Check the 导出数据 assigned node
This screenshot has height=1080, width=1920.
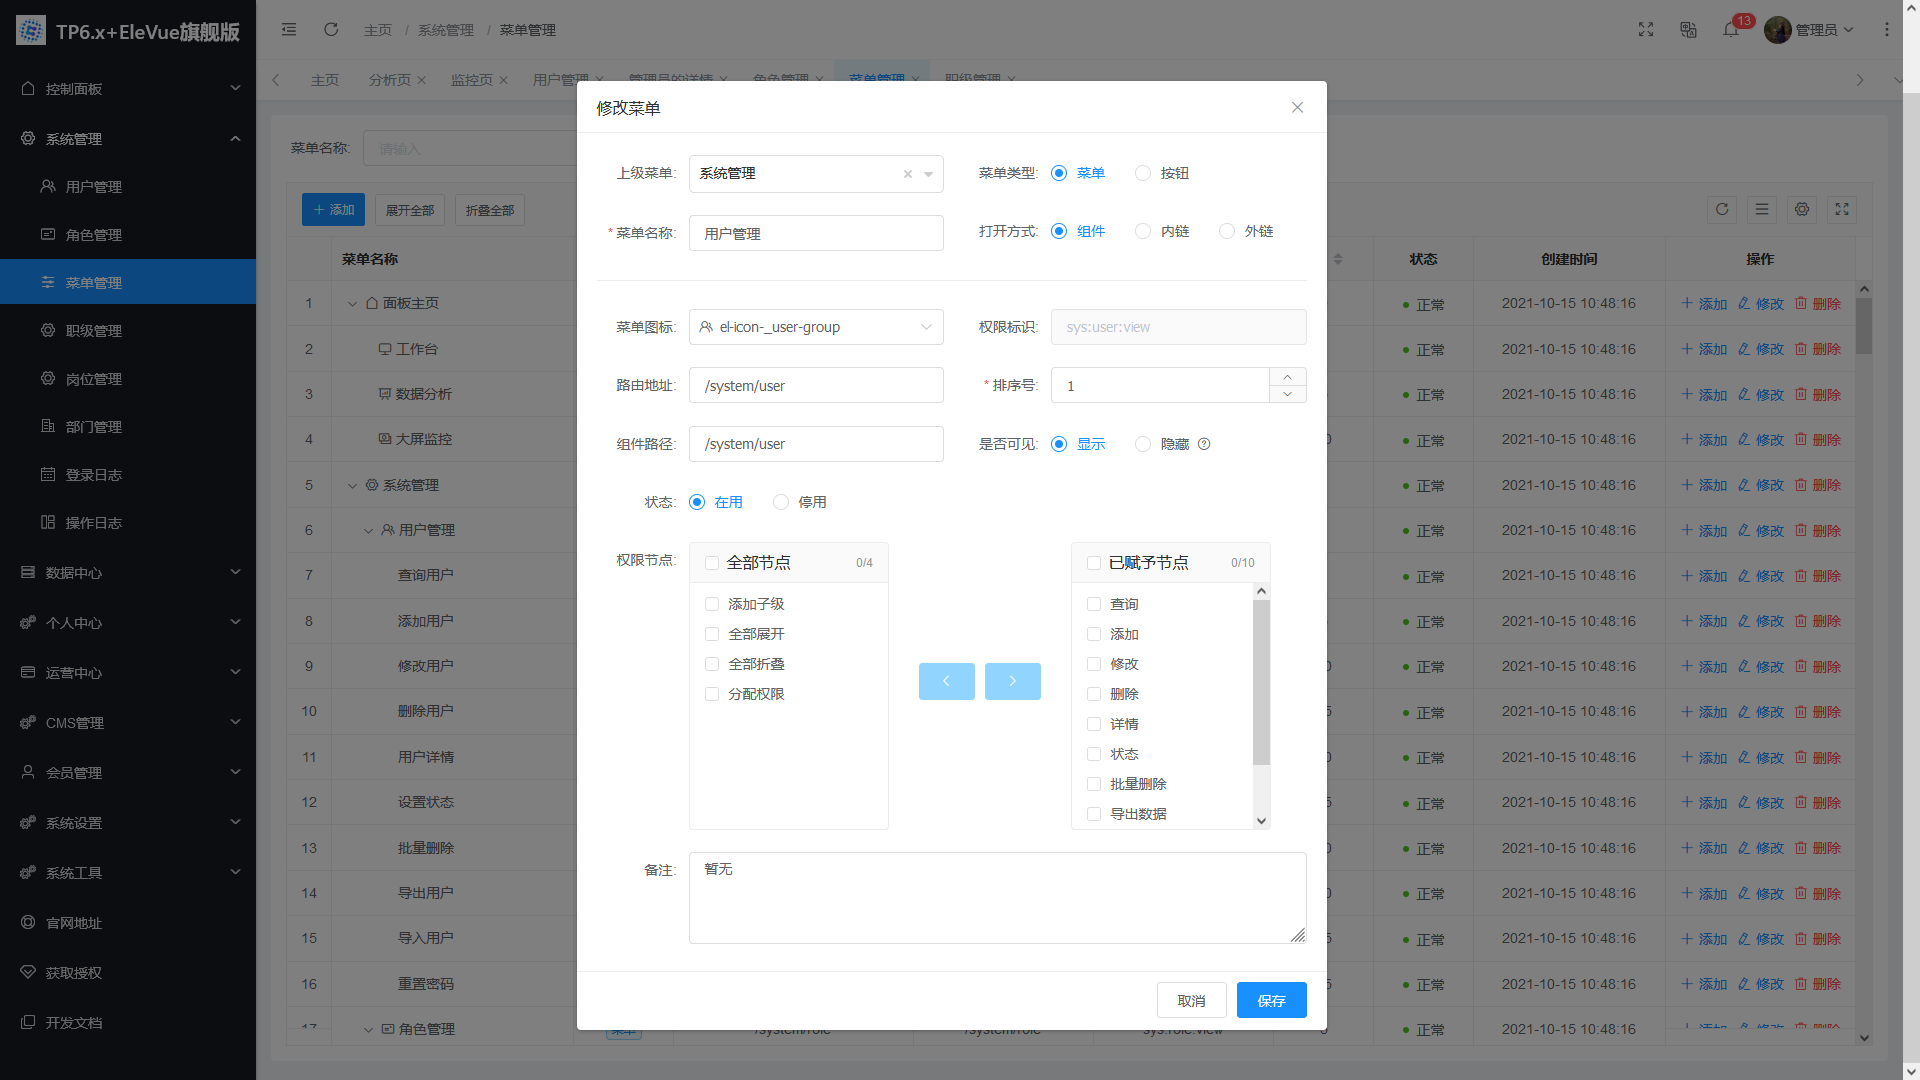pos(1094,814)
